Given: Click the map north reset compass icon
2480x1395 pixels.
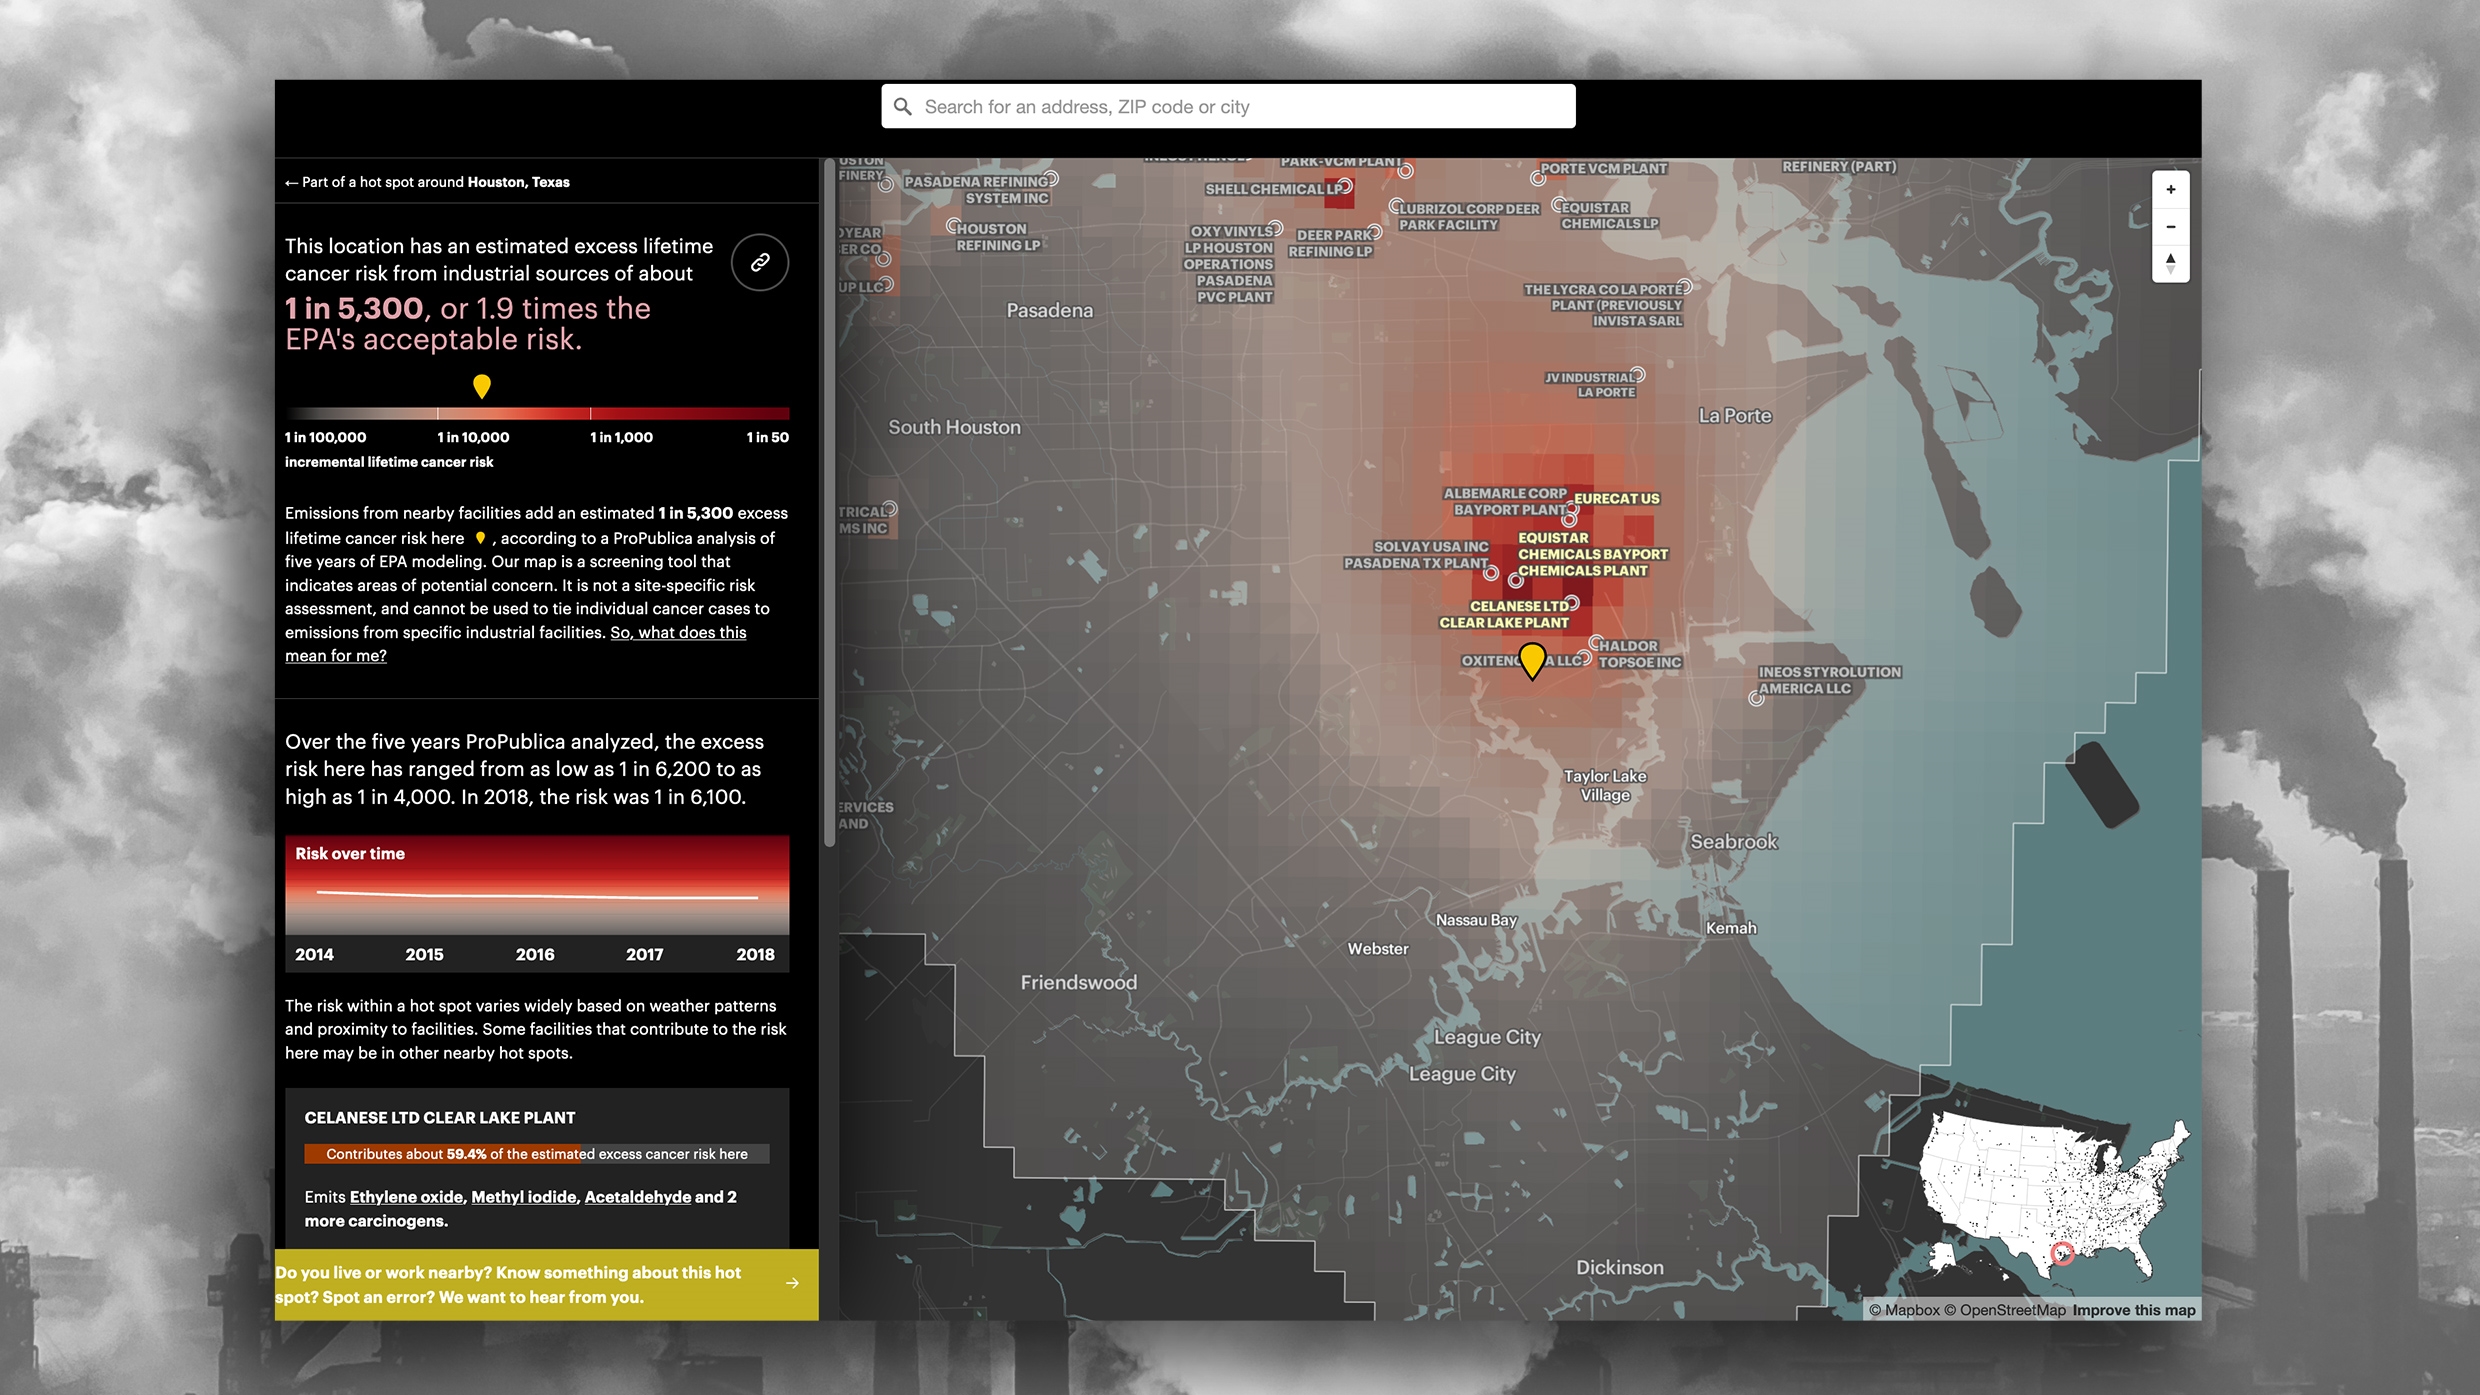Looking at the screenshot, I should 2170,262.
